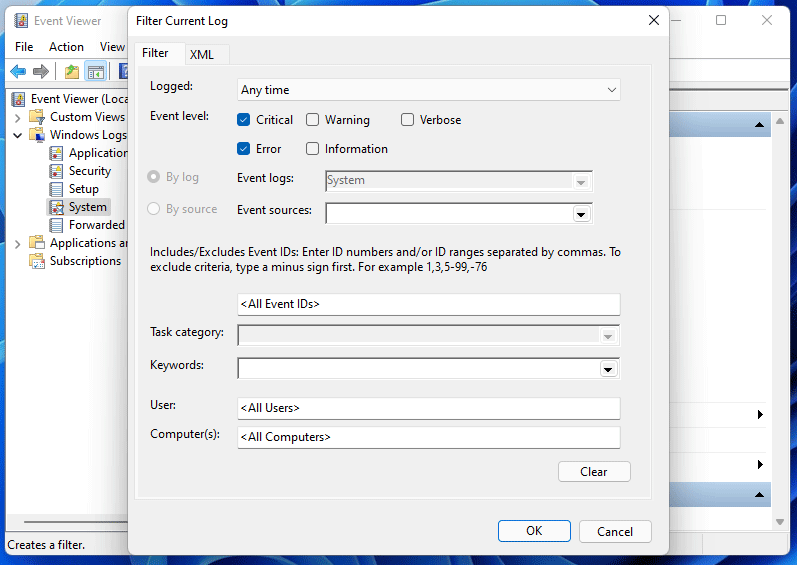Click the Forwarded Events log icon
This screenshot has width=797, height=565.
tap(56, 225)
